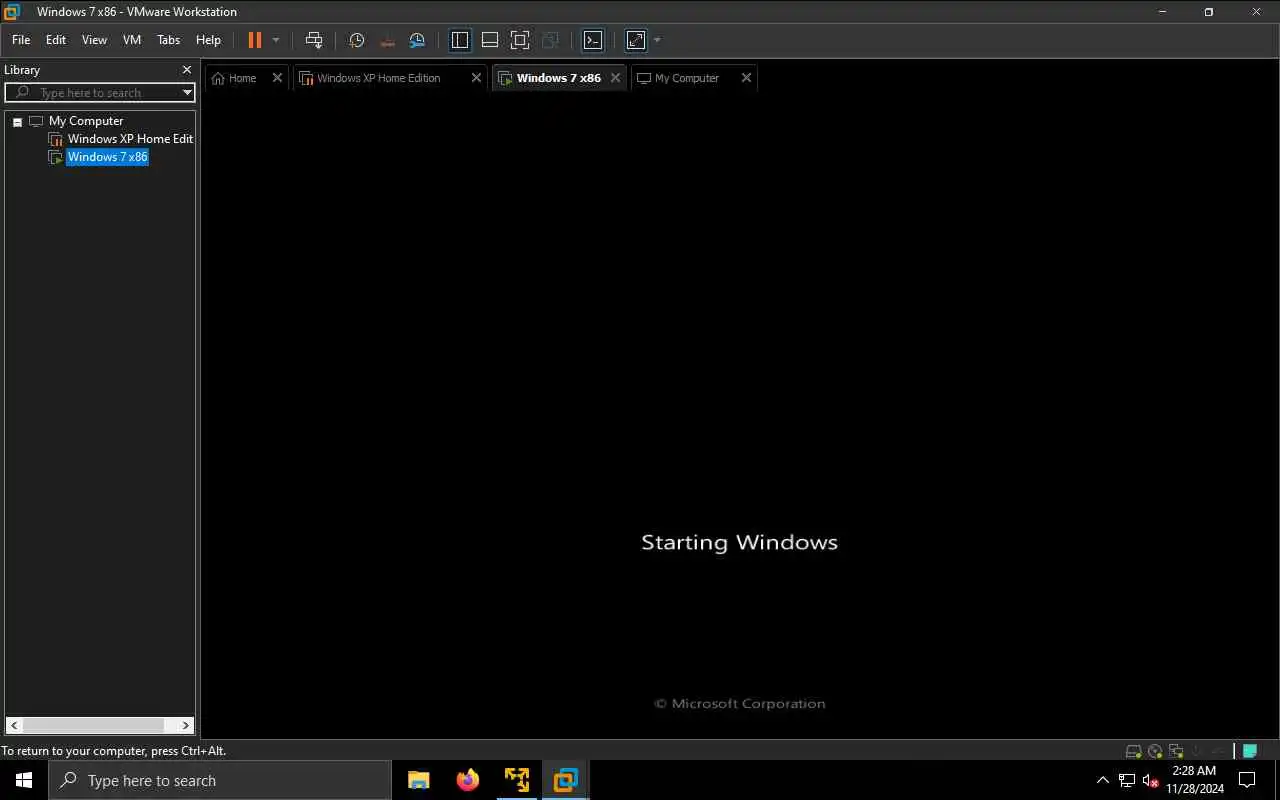Enter full screen mode icon

pyautogui.click(x=520, y=40)
